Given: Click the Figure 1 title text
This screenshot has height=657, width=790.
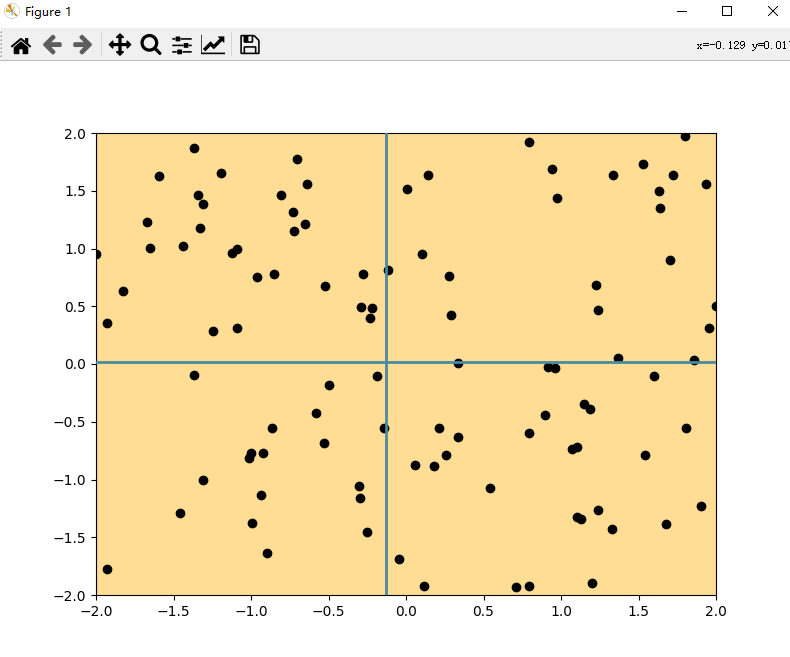Looking at the screenshot, I should click(x=48, y=12).
